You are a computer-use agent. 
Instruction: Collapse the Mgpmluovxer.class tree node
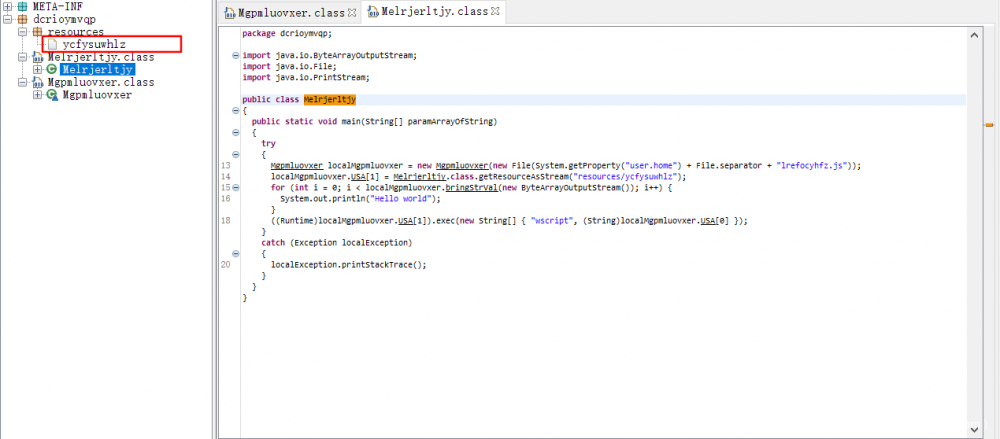pyautogui.click(x=23, y=82)
